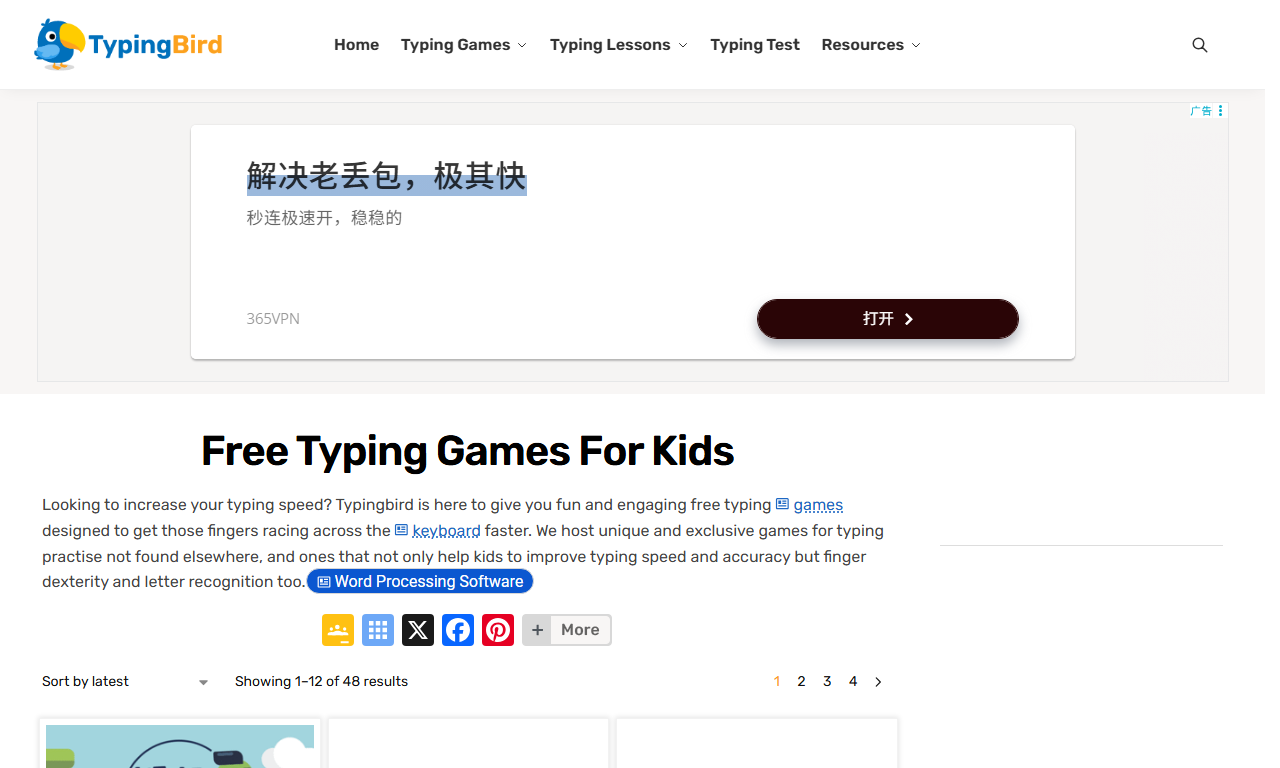Share via the yellow first share icon
The image size is (1280, 768).
[x=338, y=630]
